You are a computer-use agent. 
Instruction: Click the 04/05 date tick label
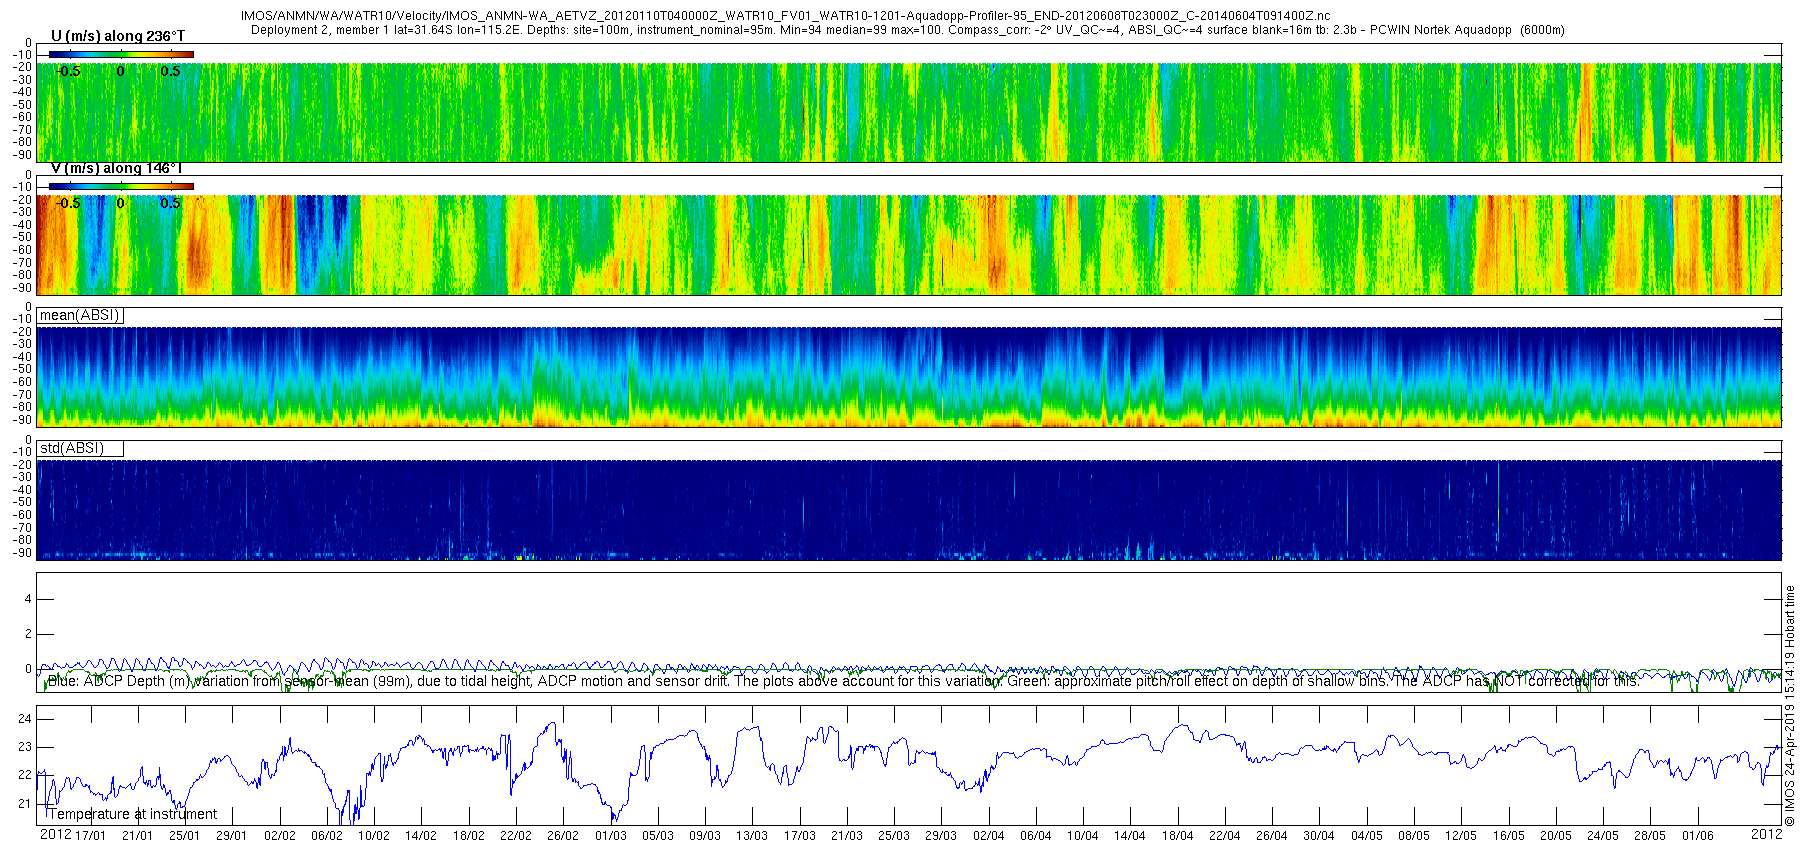tap(1366, 836)
